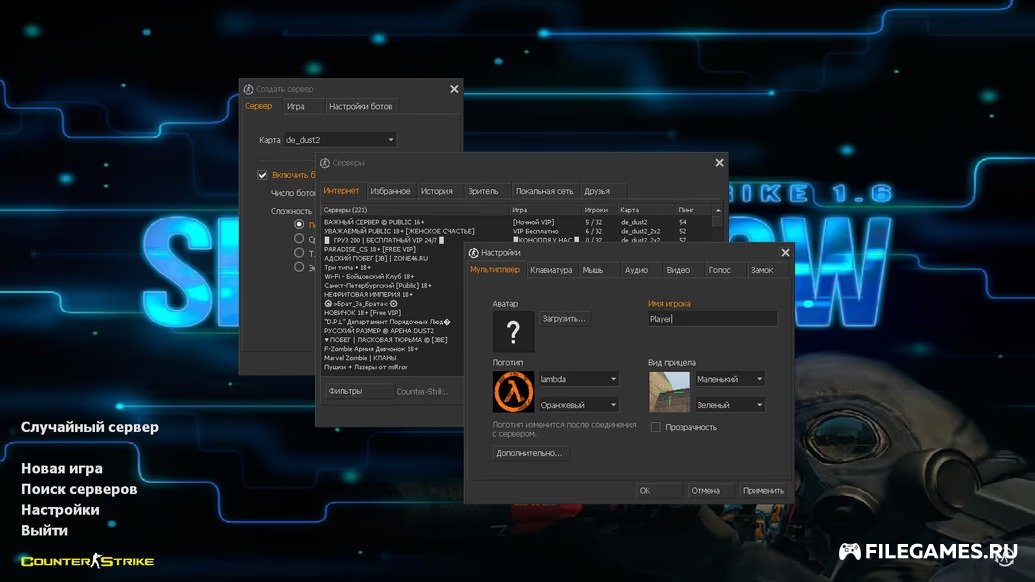Select the first Сложность radio button

tap(299, 224)
